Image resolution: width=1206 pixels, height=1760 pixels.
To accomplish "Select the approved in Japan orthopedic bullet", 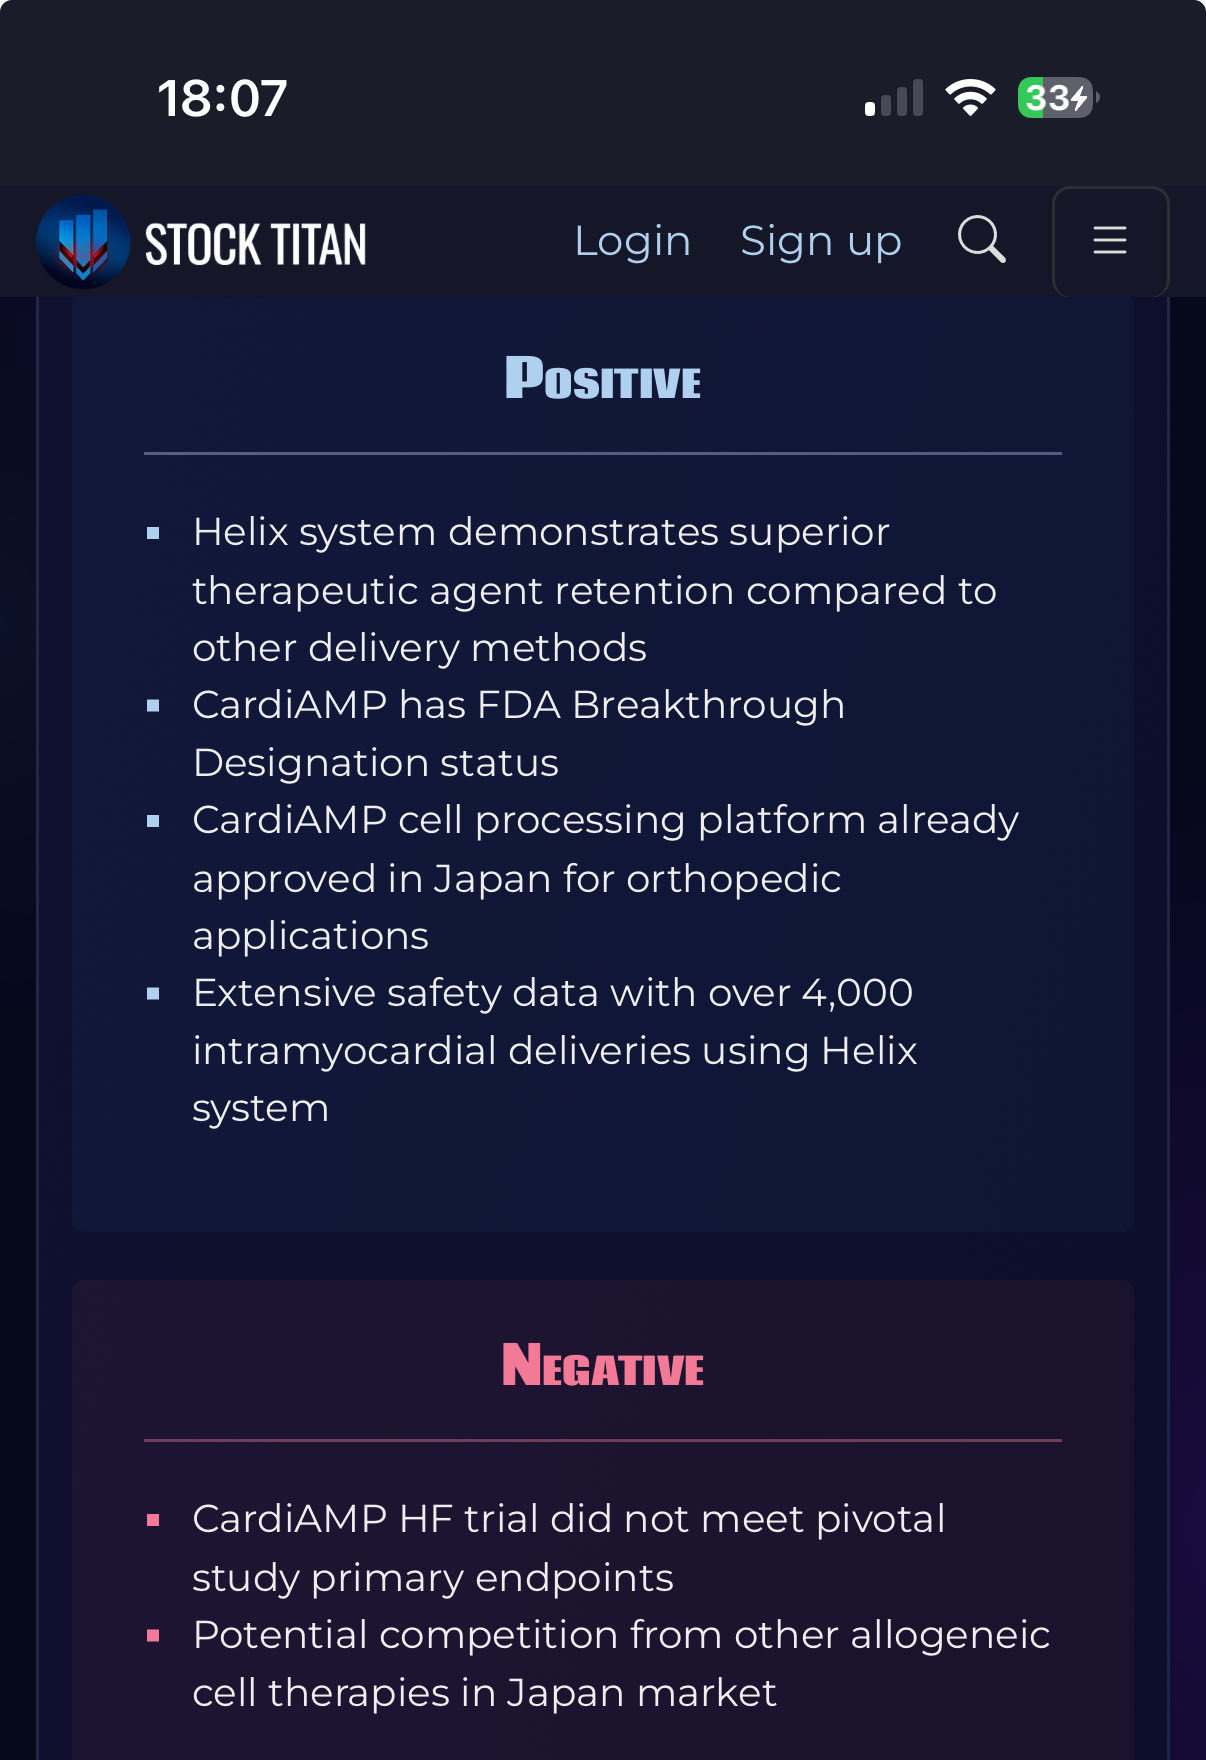I will pyautogui.click(x=605, y=878).
